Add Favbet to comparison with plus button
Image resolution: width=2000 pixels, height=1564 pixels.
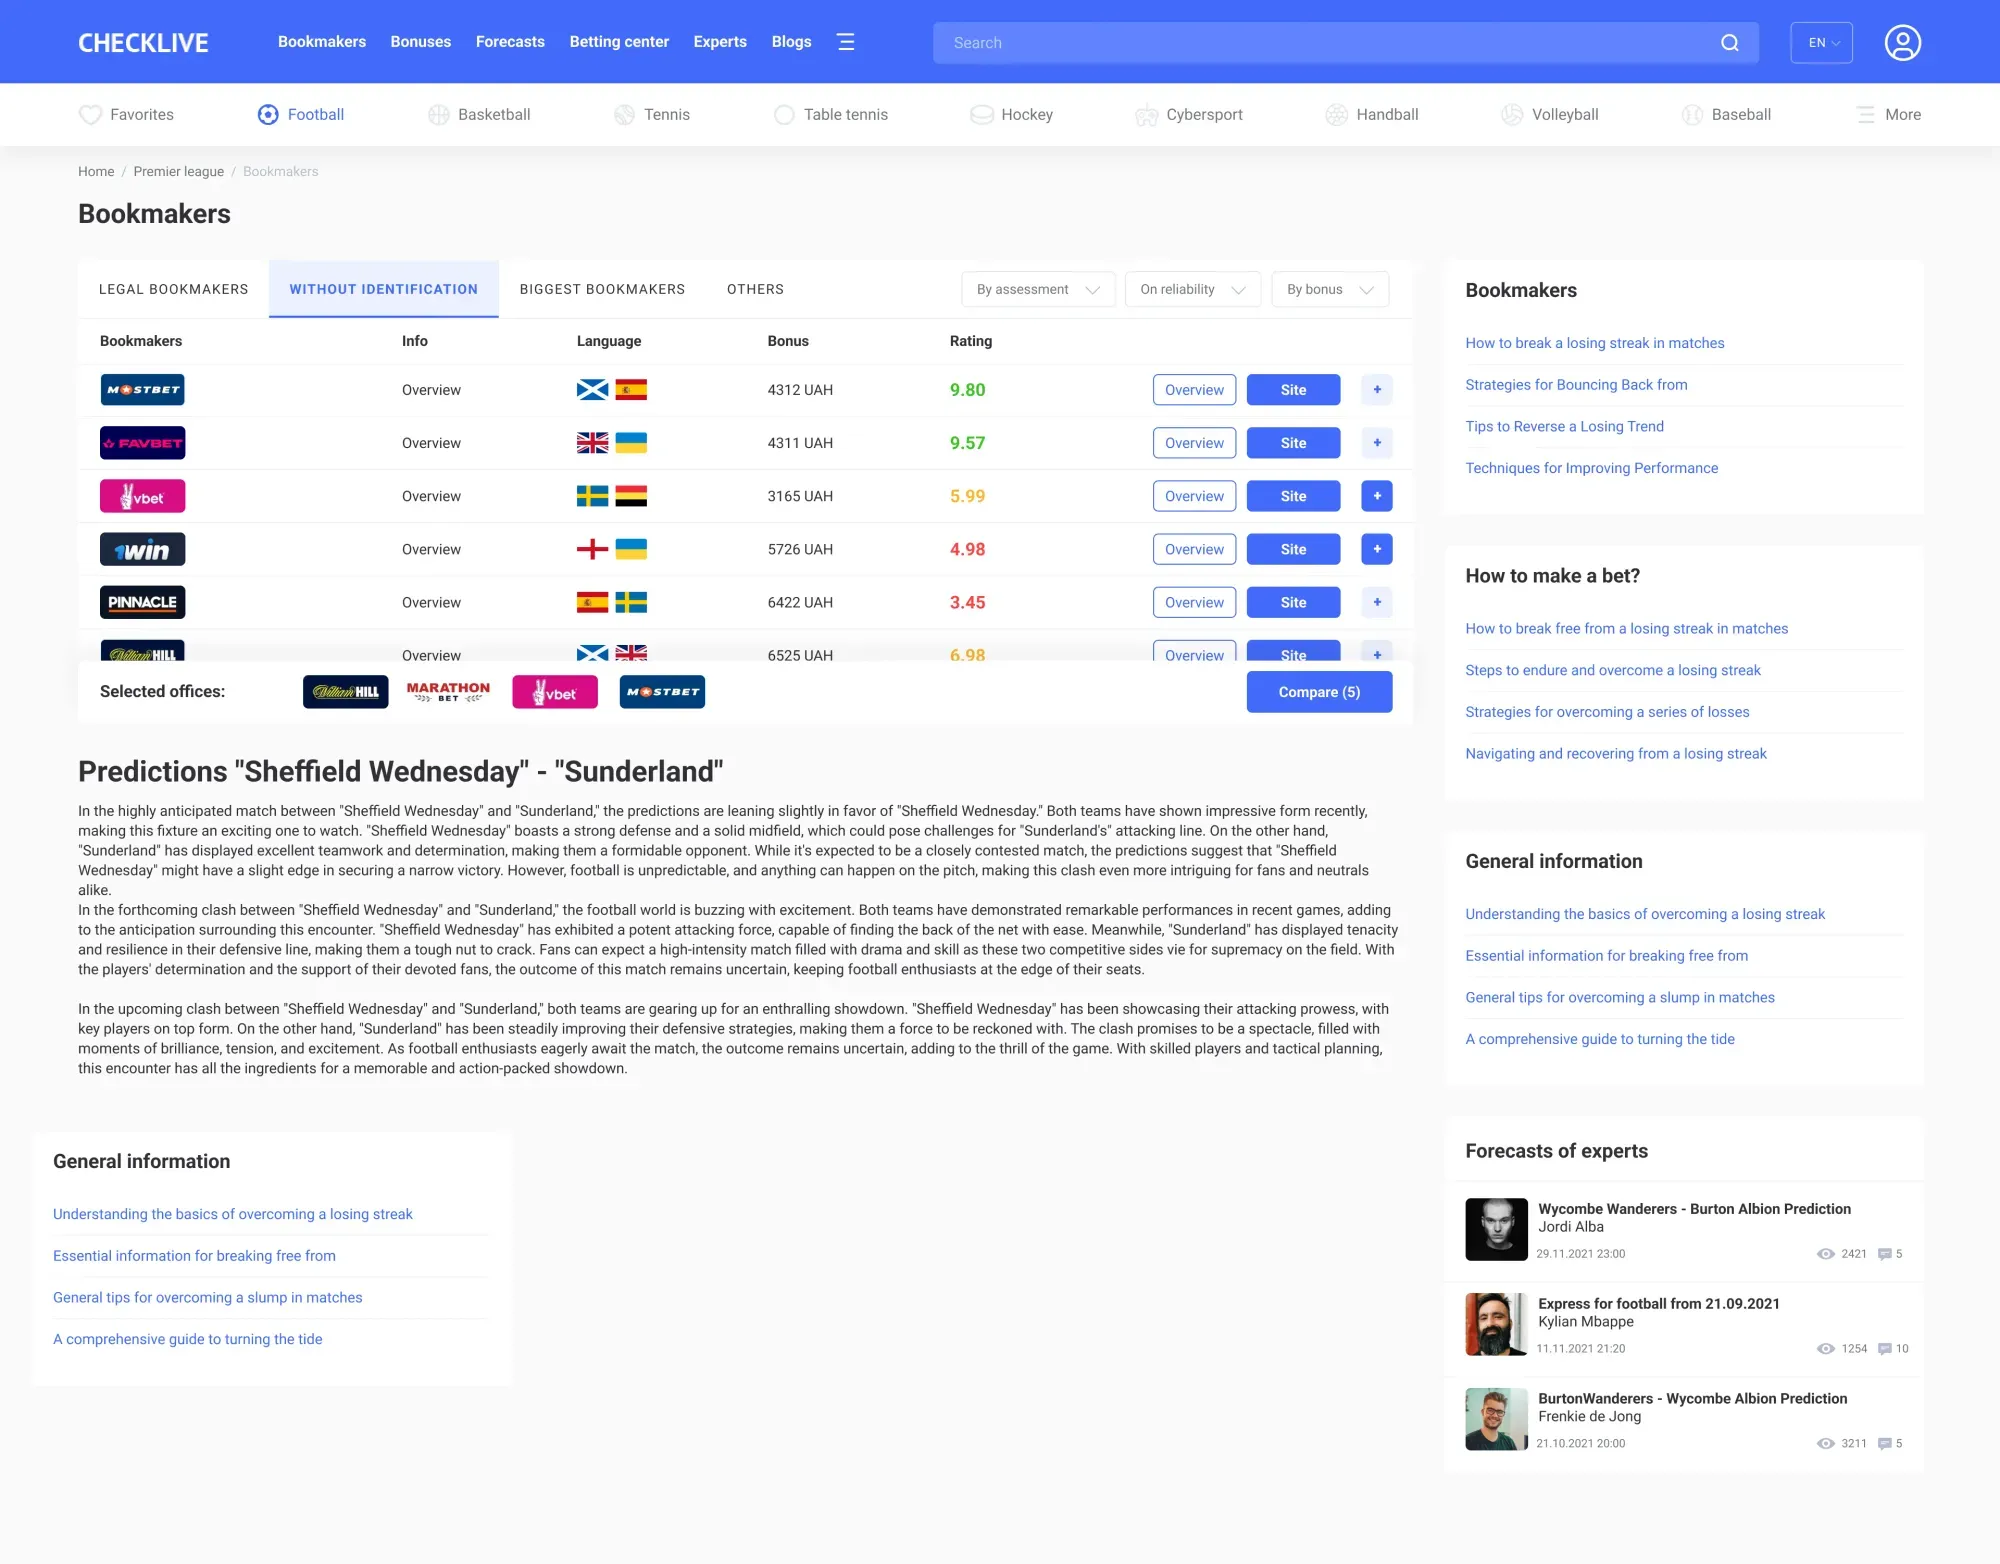1377,442
